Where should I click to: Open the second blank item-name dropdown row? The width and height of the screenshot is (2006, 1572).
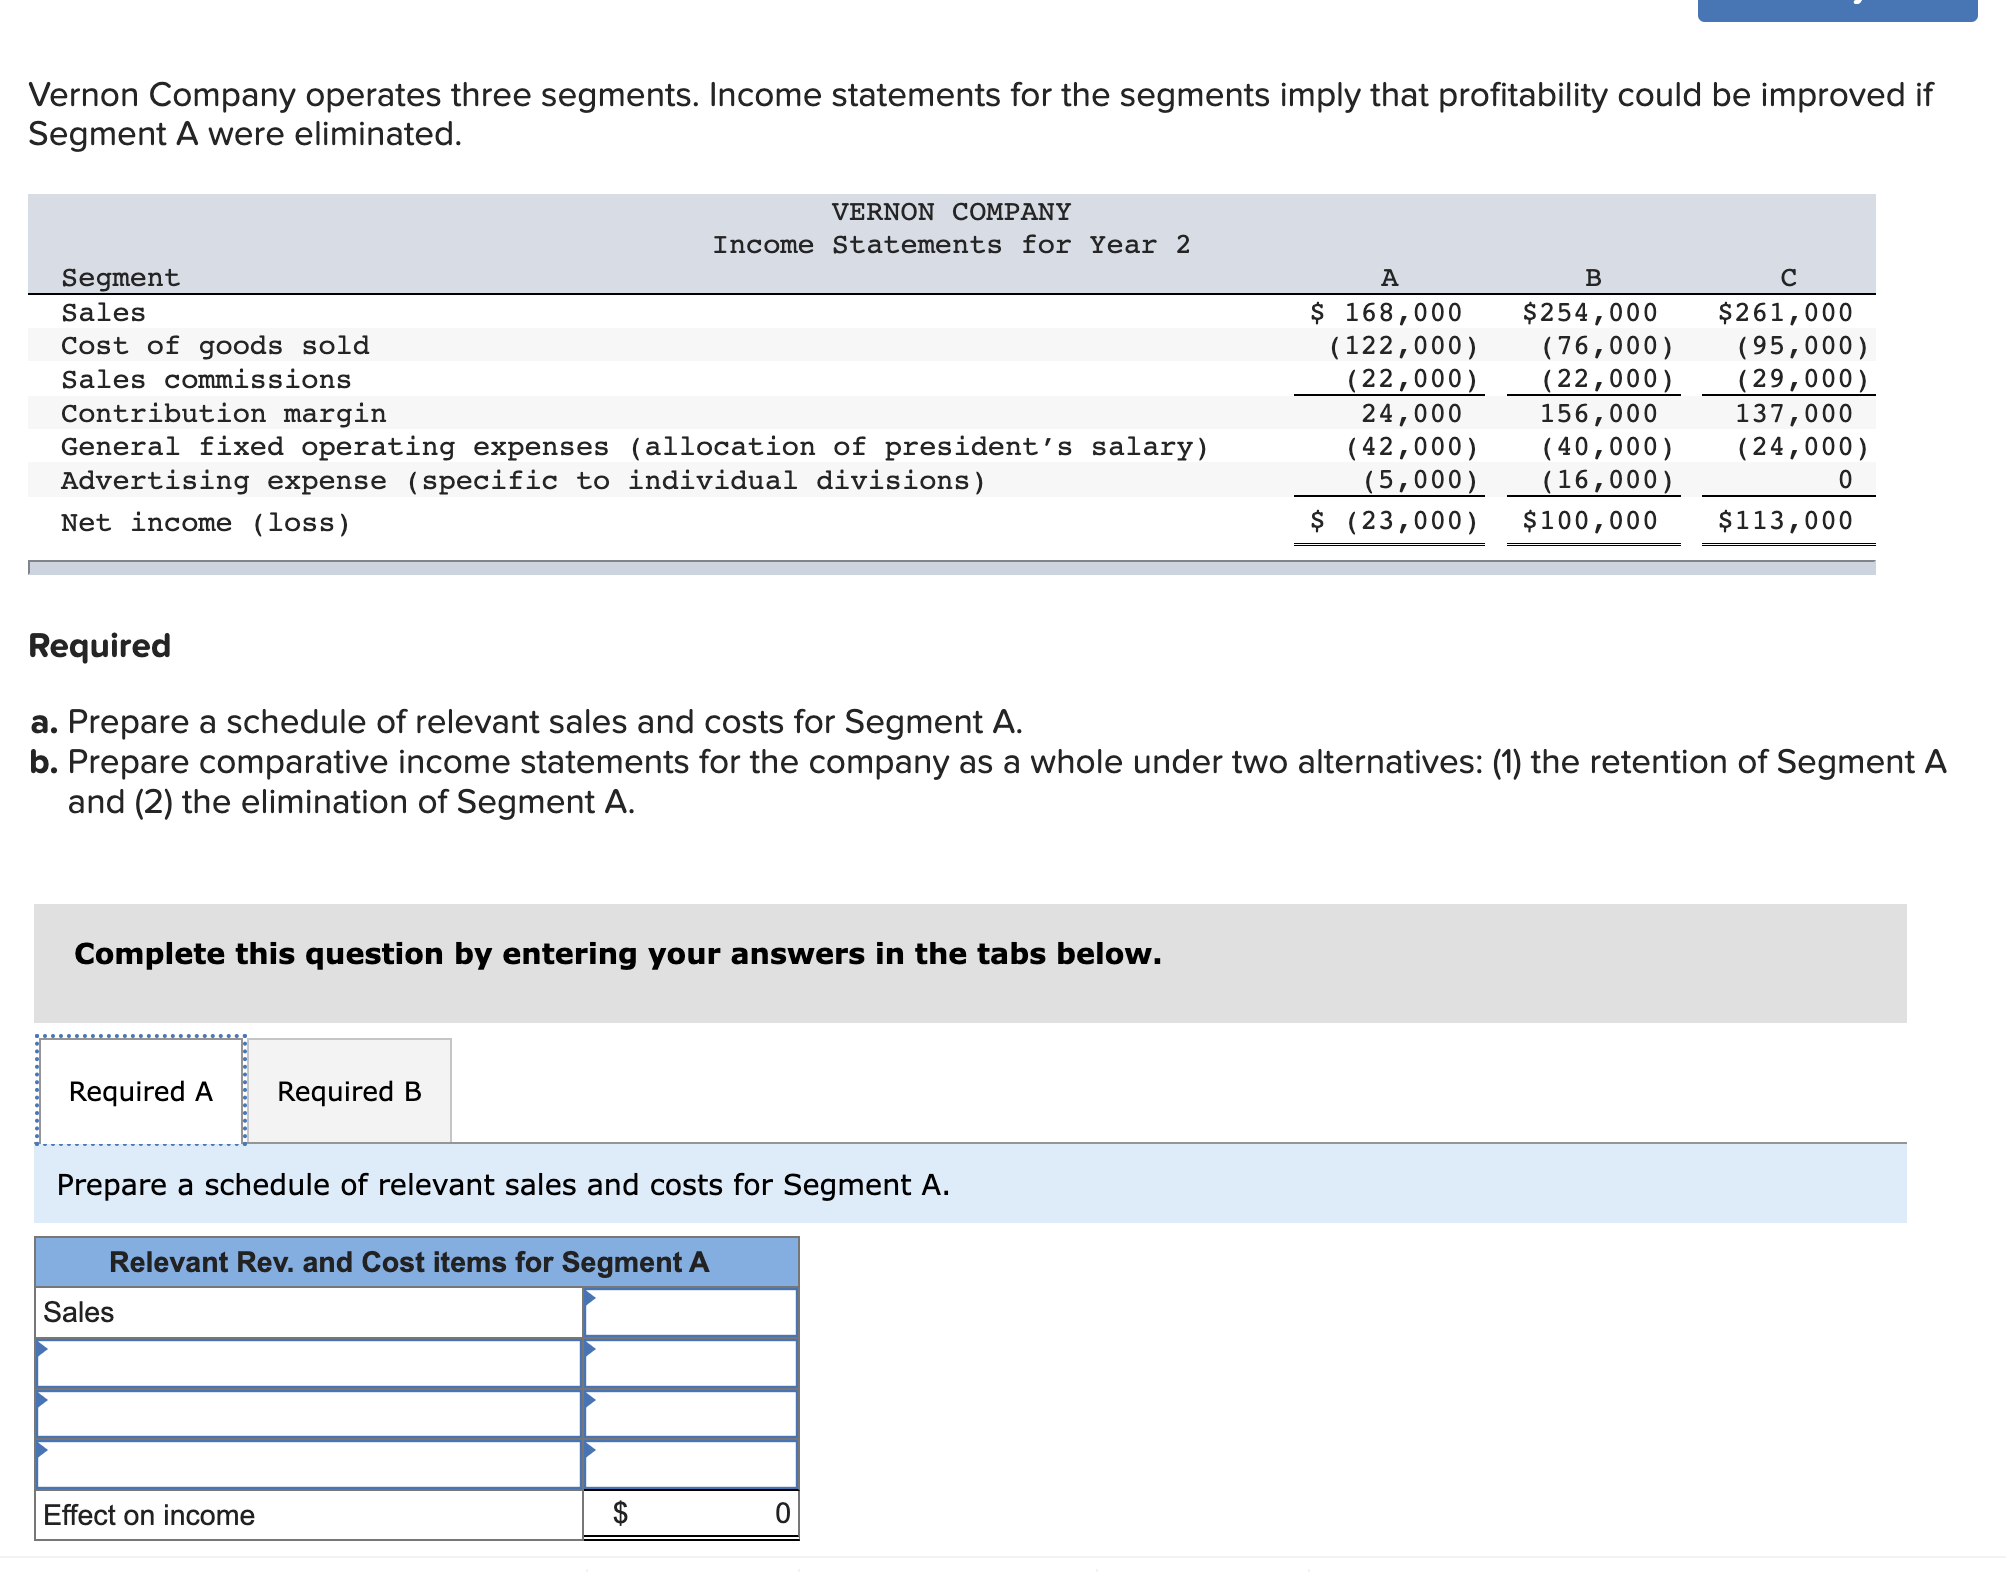(x=309, y=1414)
